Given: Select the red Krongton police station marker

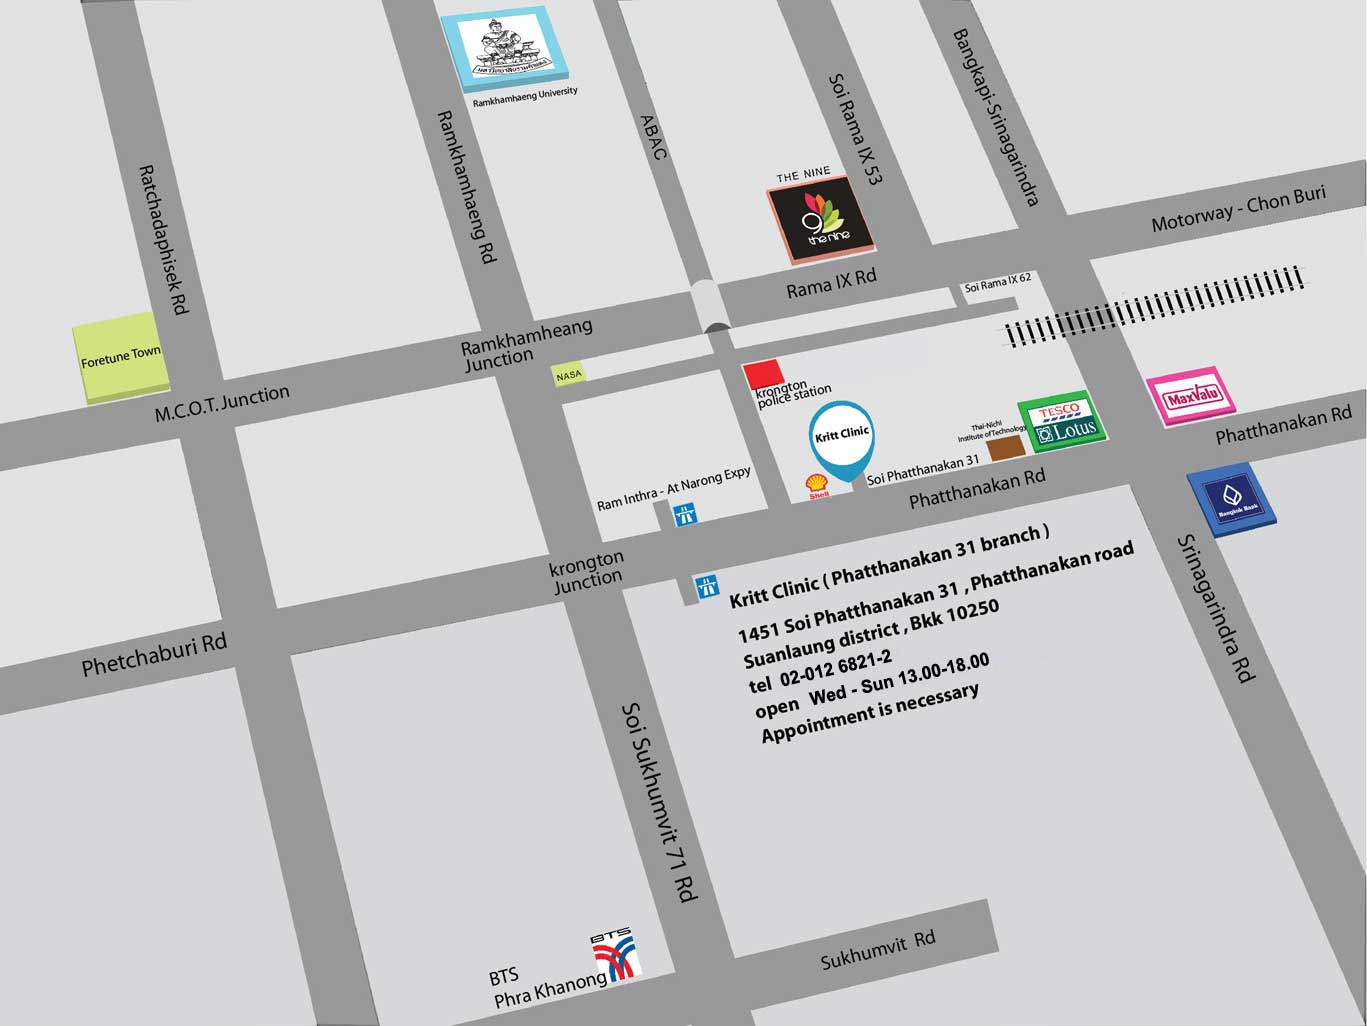Looking at the screenshot, I should (765, 375).
